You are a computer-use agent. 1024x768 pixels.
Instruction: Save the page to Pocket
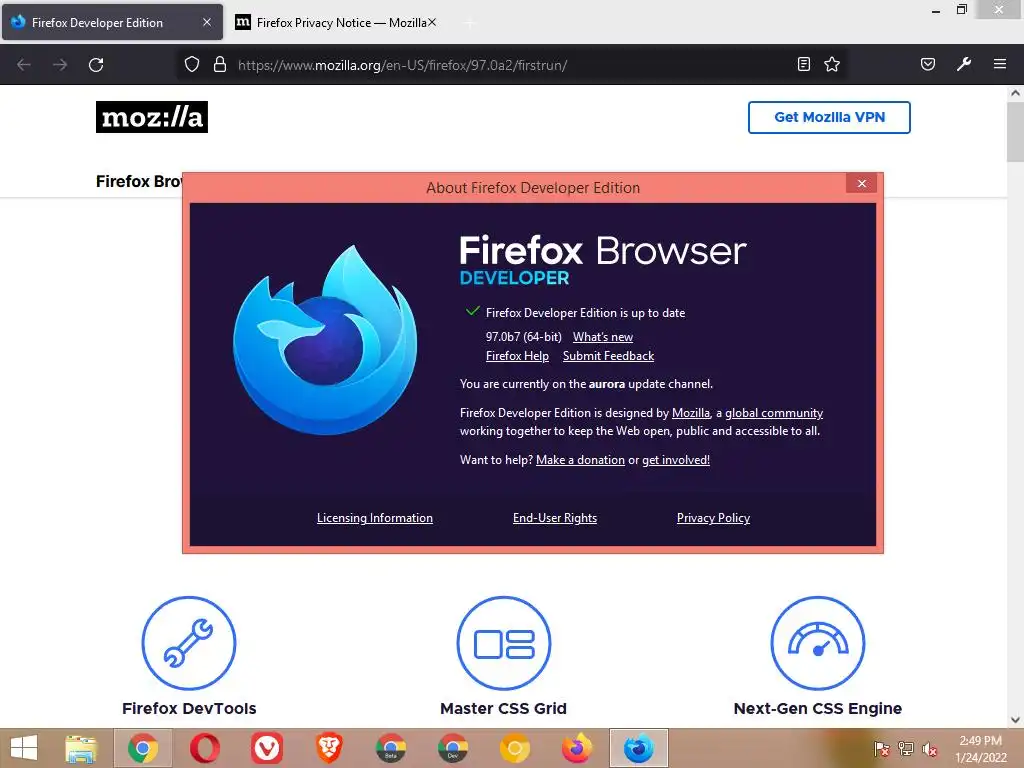click(x=927, y=64)
